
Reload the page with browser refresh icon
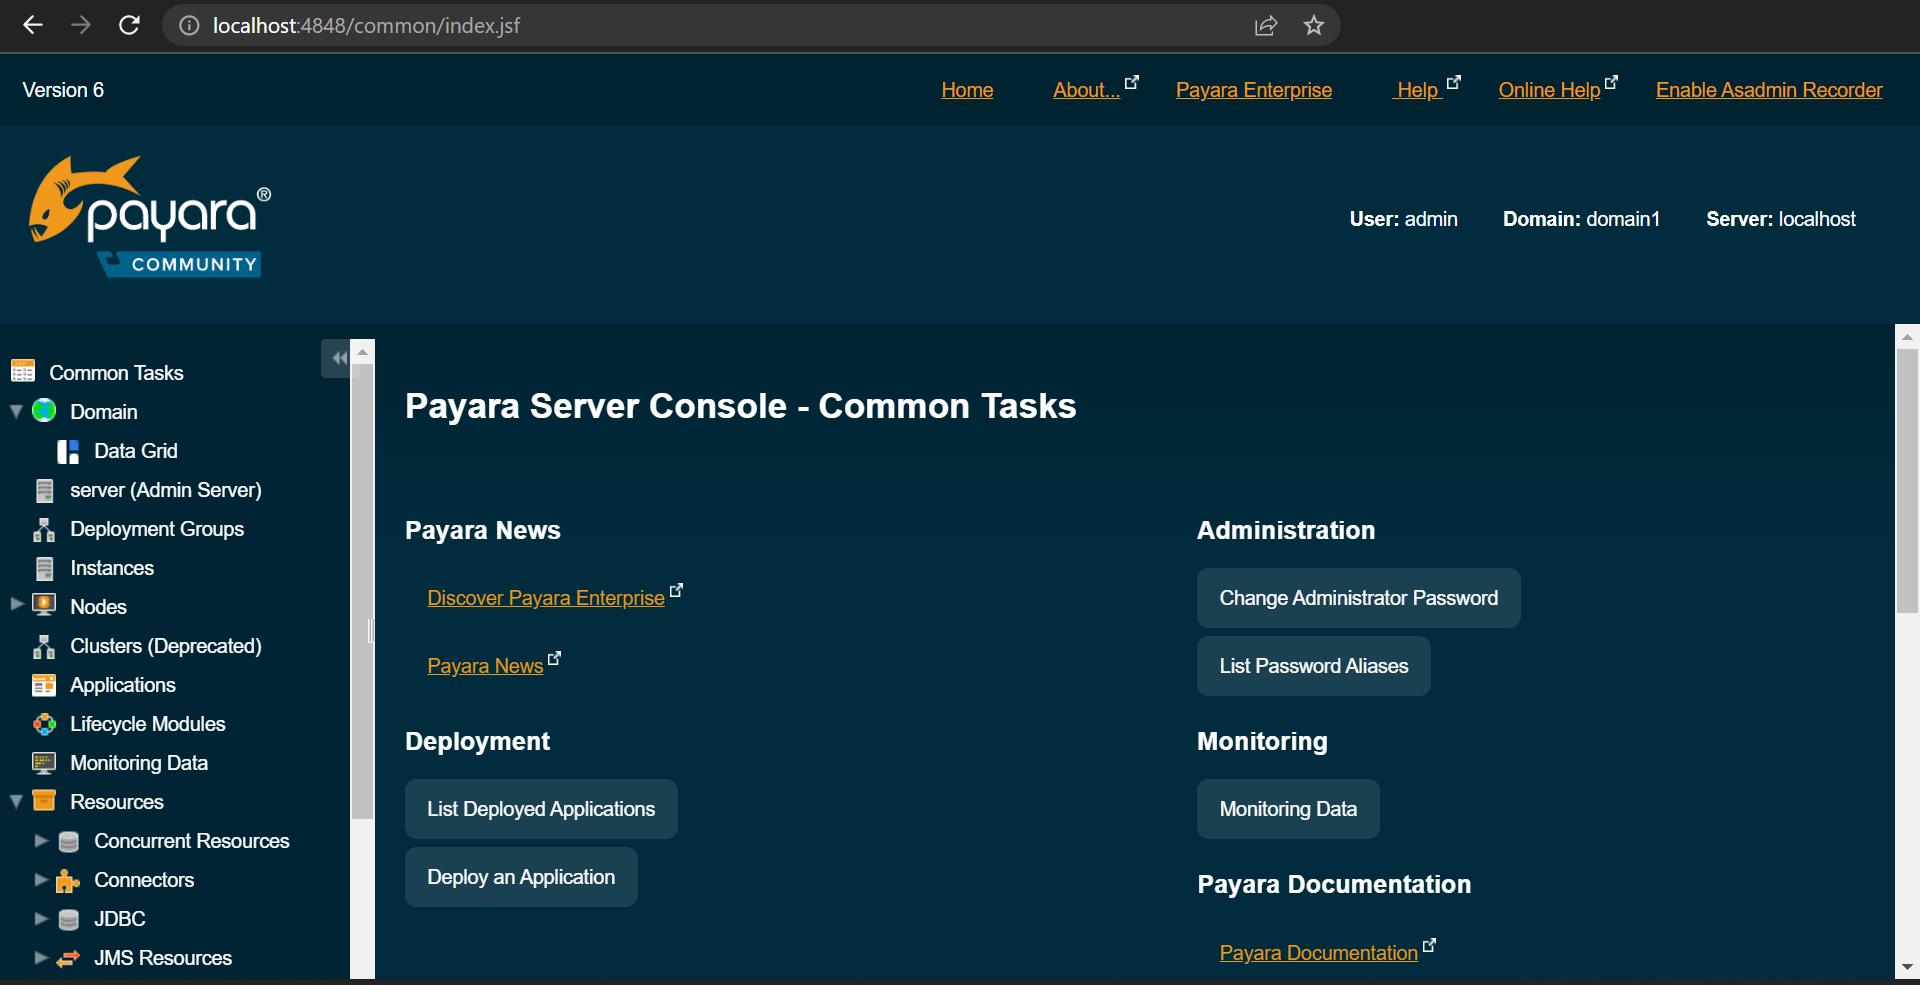129,25
